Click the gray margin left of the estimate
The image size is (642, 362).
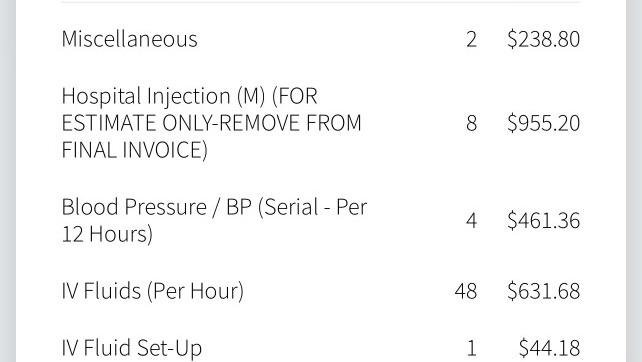point(8,181)
